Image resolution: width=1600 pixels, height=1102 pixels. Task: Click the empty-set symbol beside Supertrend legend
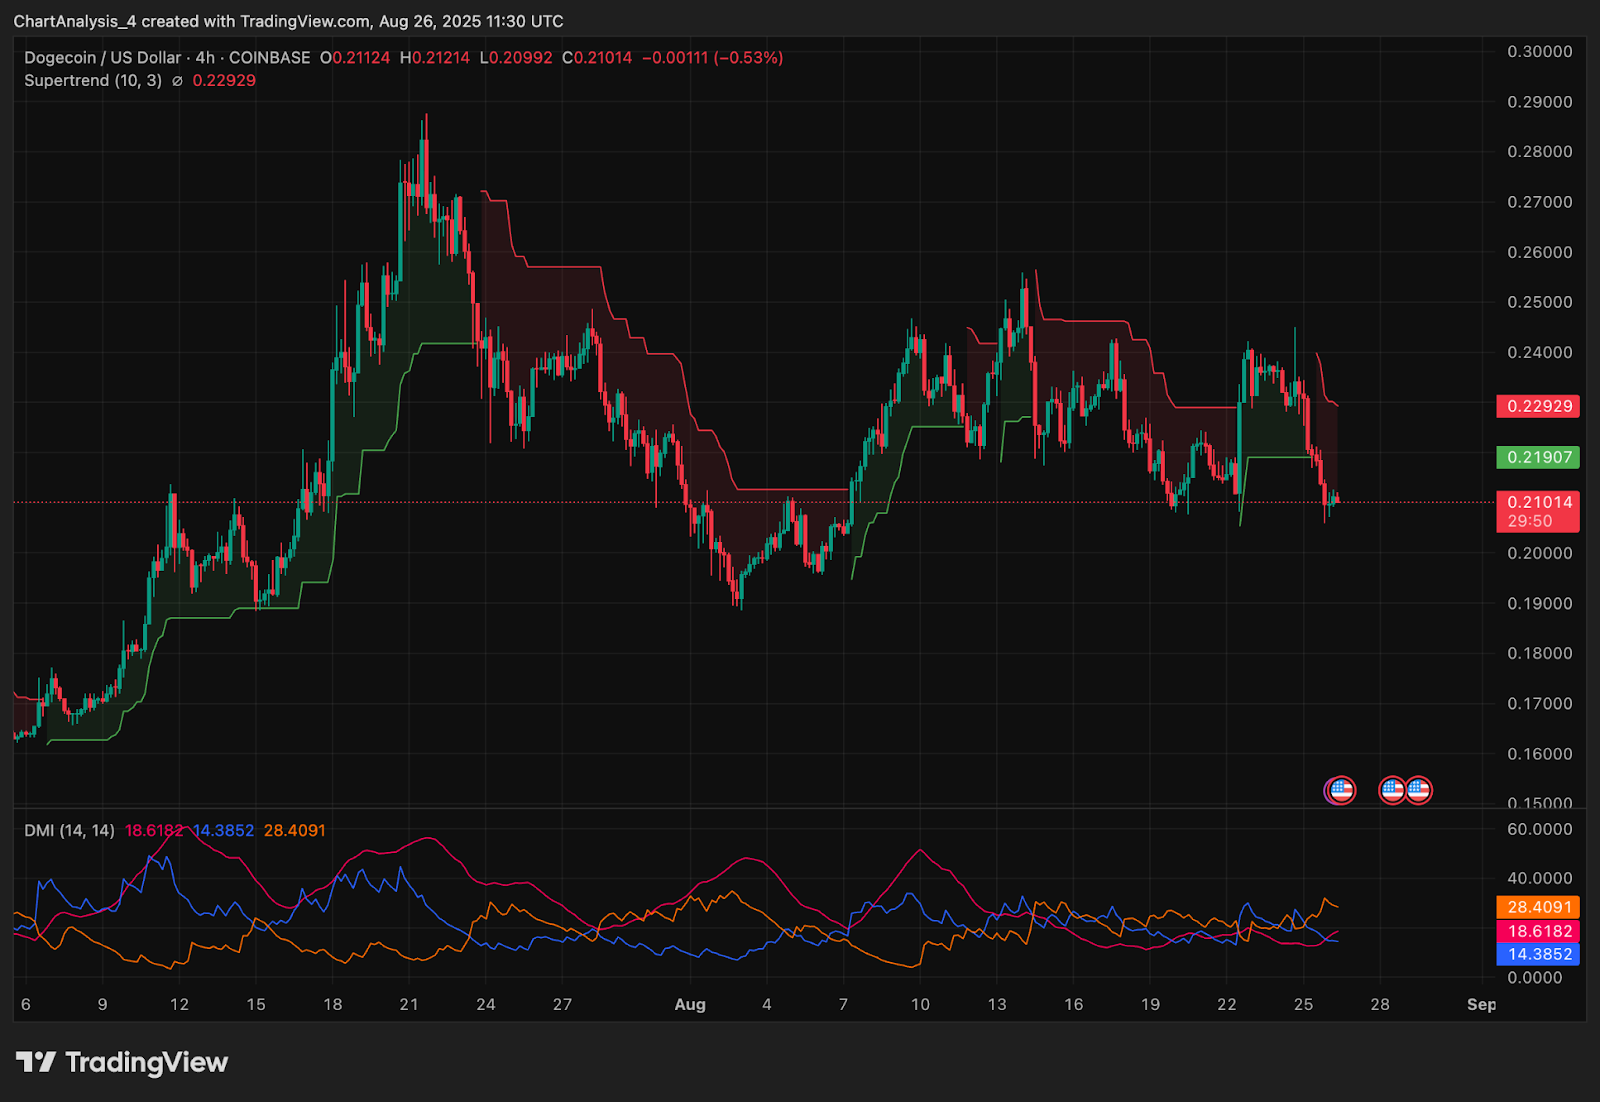[x=177, y=81]
